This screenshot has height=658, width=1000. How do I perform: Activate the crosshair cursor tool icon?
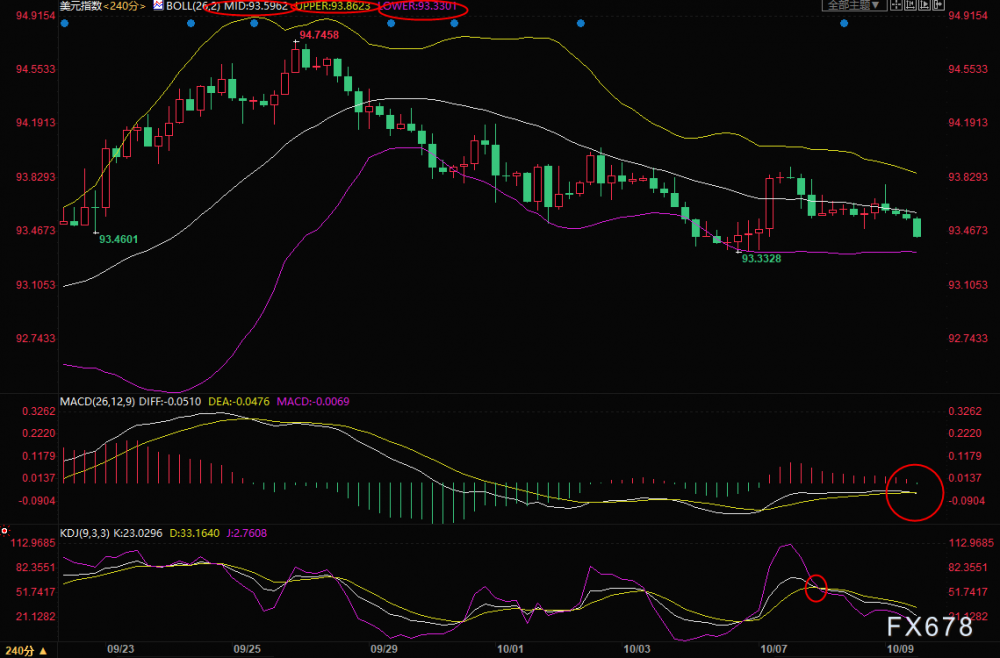[x=896, y=5]
